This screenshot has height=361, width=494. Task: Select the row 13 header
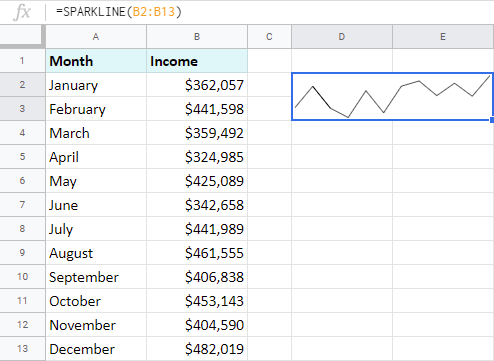[x=22, y=349]
